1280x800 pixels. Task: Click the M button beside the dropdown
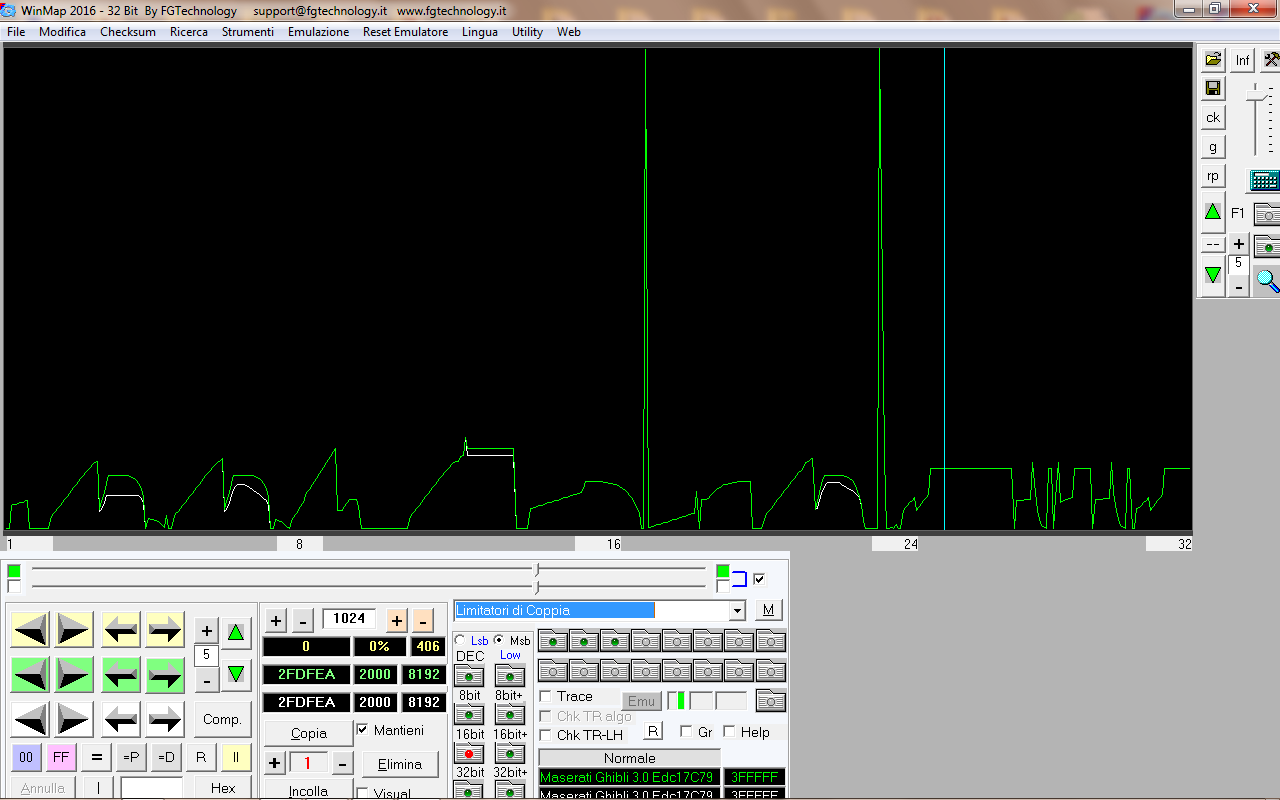768,610
